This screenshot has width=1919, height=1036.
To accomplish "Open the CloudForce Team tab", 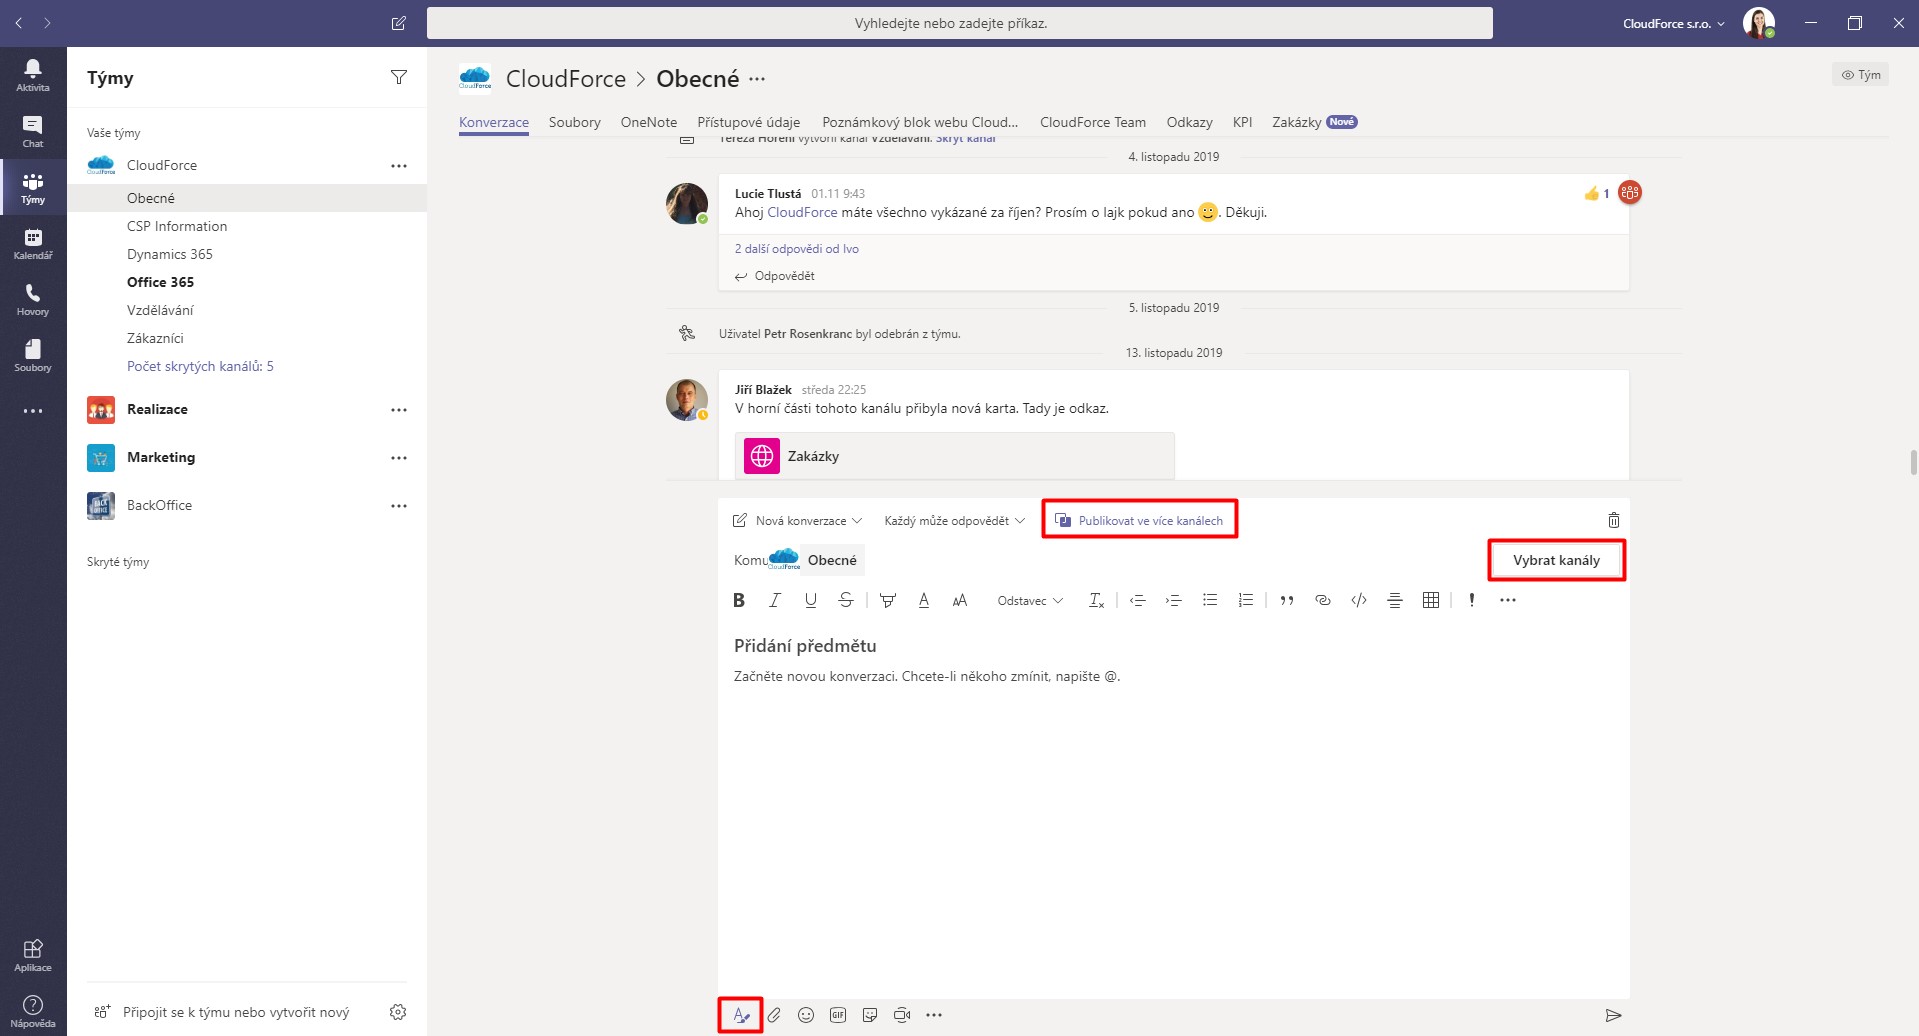I will (x=1093, y=122).
